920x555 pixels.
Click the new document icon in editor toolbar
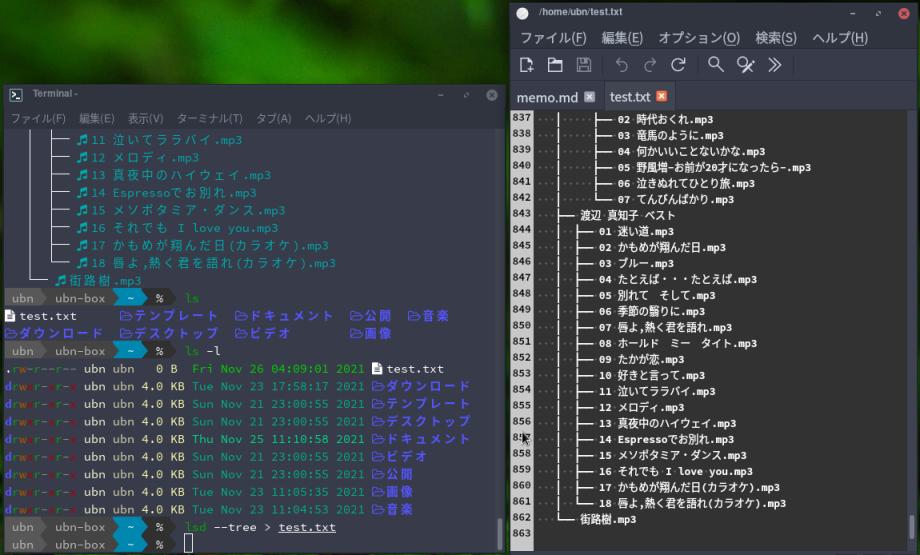pyautogui.click(x=526, y=65)
